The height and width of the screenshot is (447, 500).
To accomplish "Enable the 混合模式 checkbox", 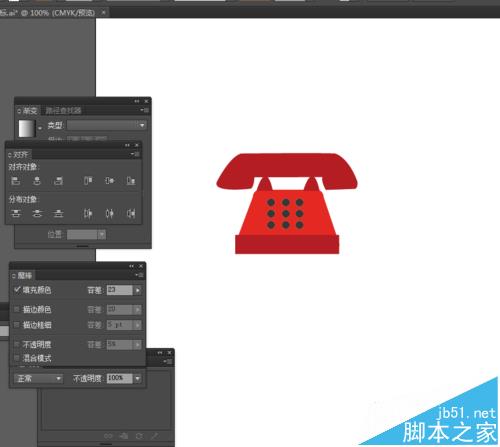I will 16,358.
